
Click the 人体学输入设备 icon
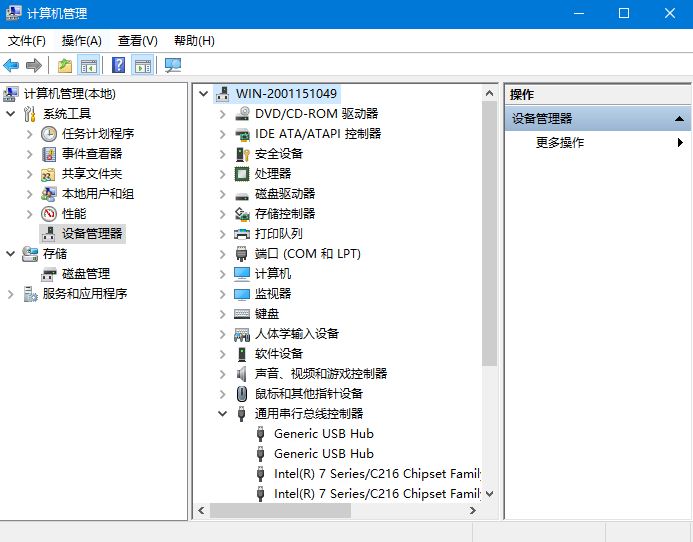tap(242, 334)
